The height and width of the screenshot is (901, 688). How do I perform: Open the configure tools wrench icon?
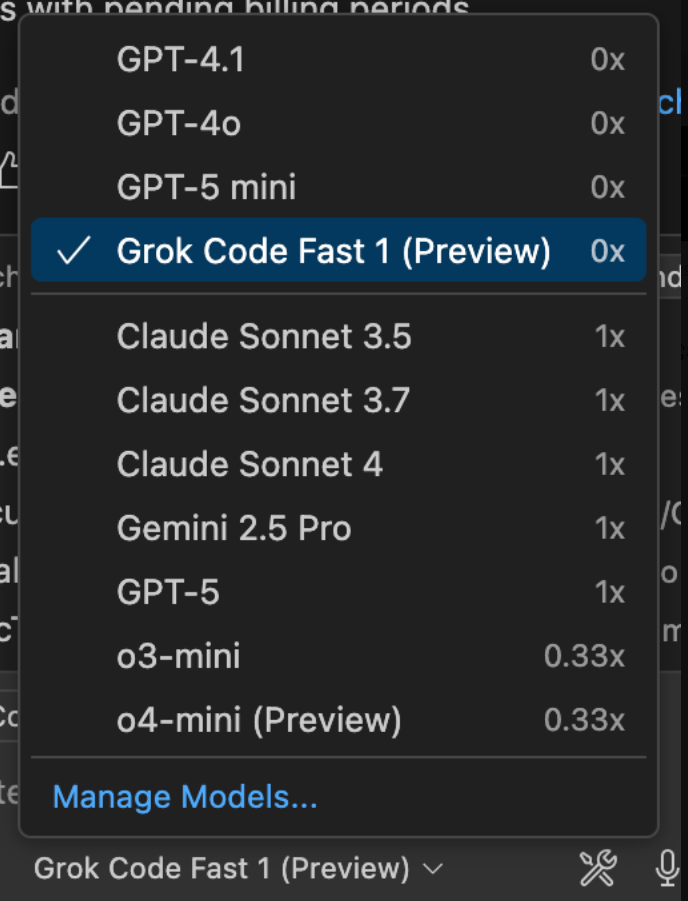[x=598, y=868]
